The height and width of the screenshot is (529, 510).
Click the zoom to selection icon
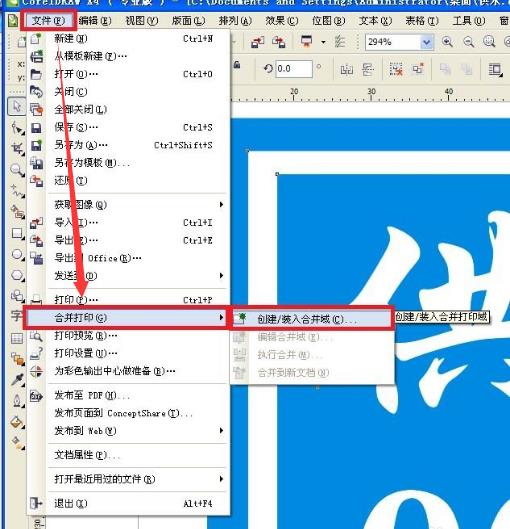tap(489, 41)
